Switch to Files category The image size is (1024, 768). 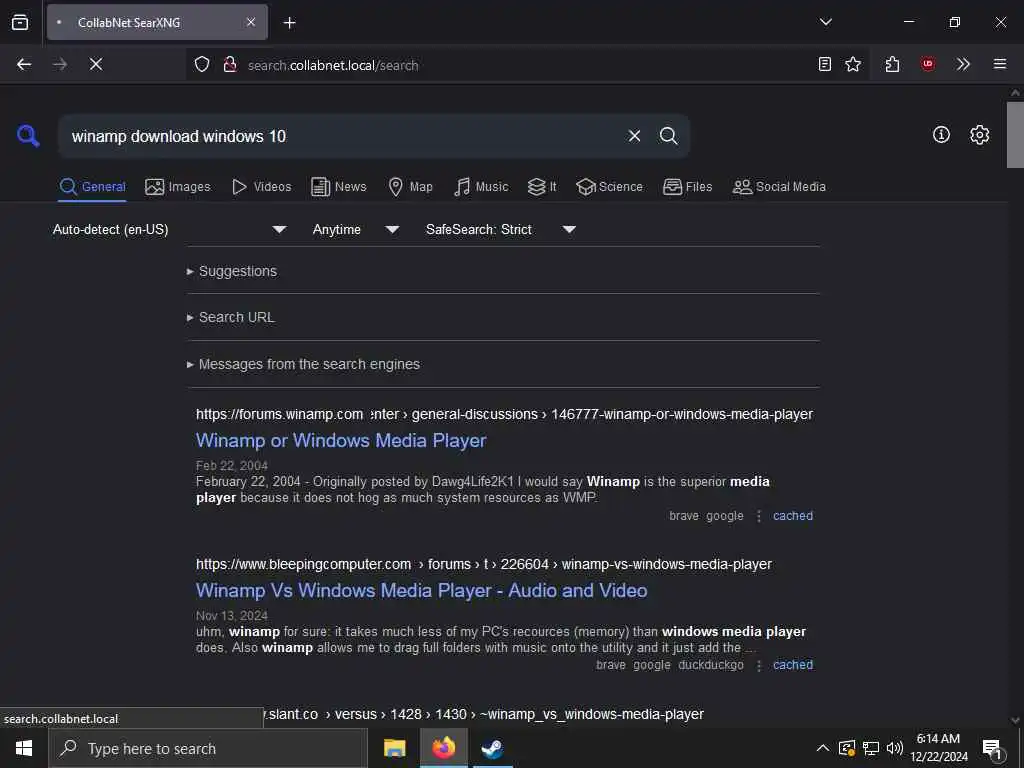687,187
